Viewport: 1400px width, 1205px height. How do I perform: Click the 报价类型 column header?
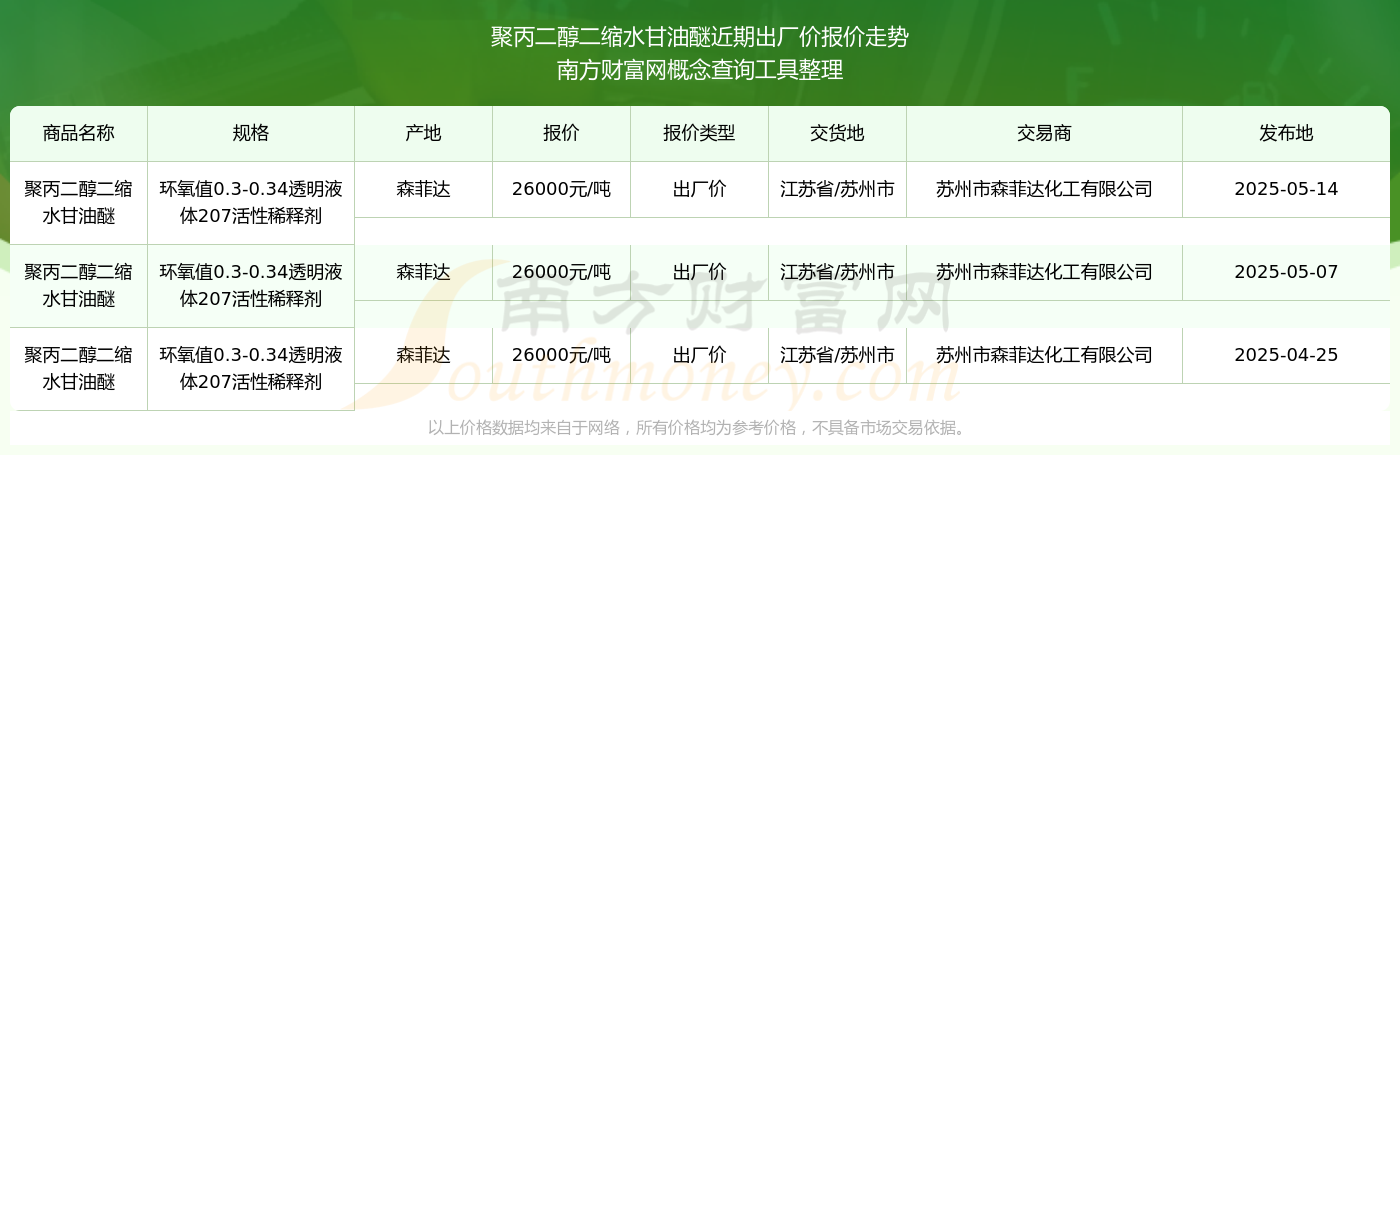700,134
